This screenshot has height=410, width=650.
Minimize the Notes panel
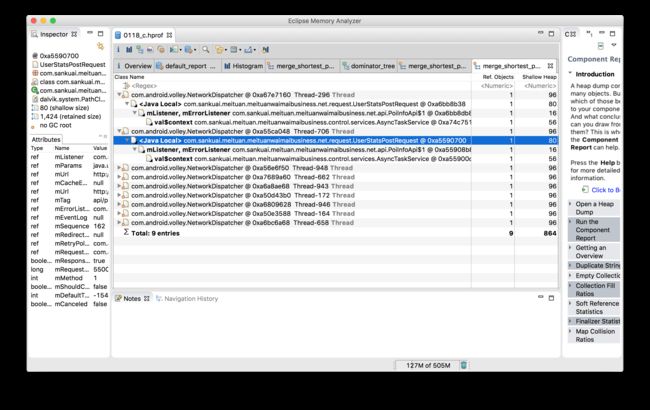point(540,297)
